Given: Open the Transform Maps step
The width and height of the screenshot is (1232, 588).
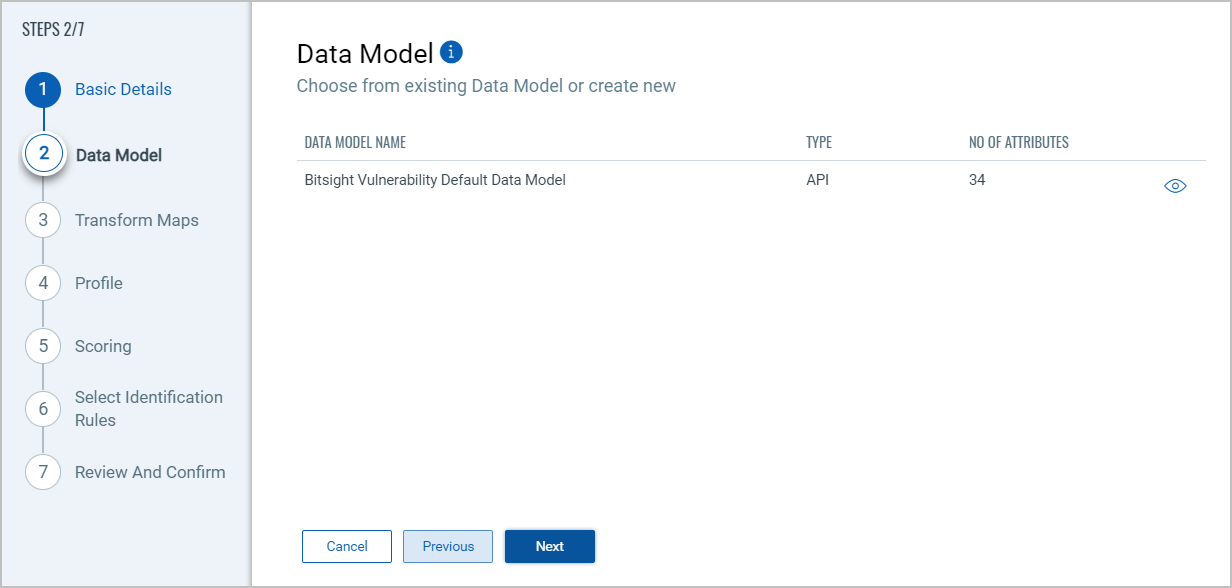Looking at the screenshot, I should (x=137, y=220).
